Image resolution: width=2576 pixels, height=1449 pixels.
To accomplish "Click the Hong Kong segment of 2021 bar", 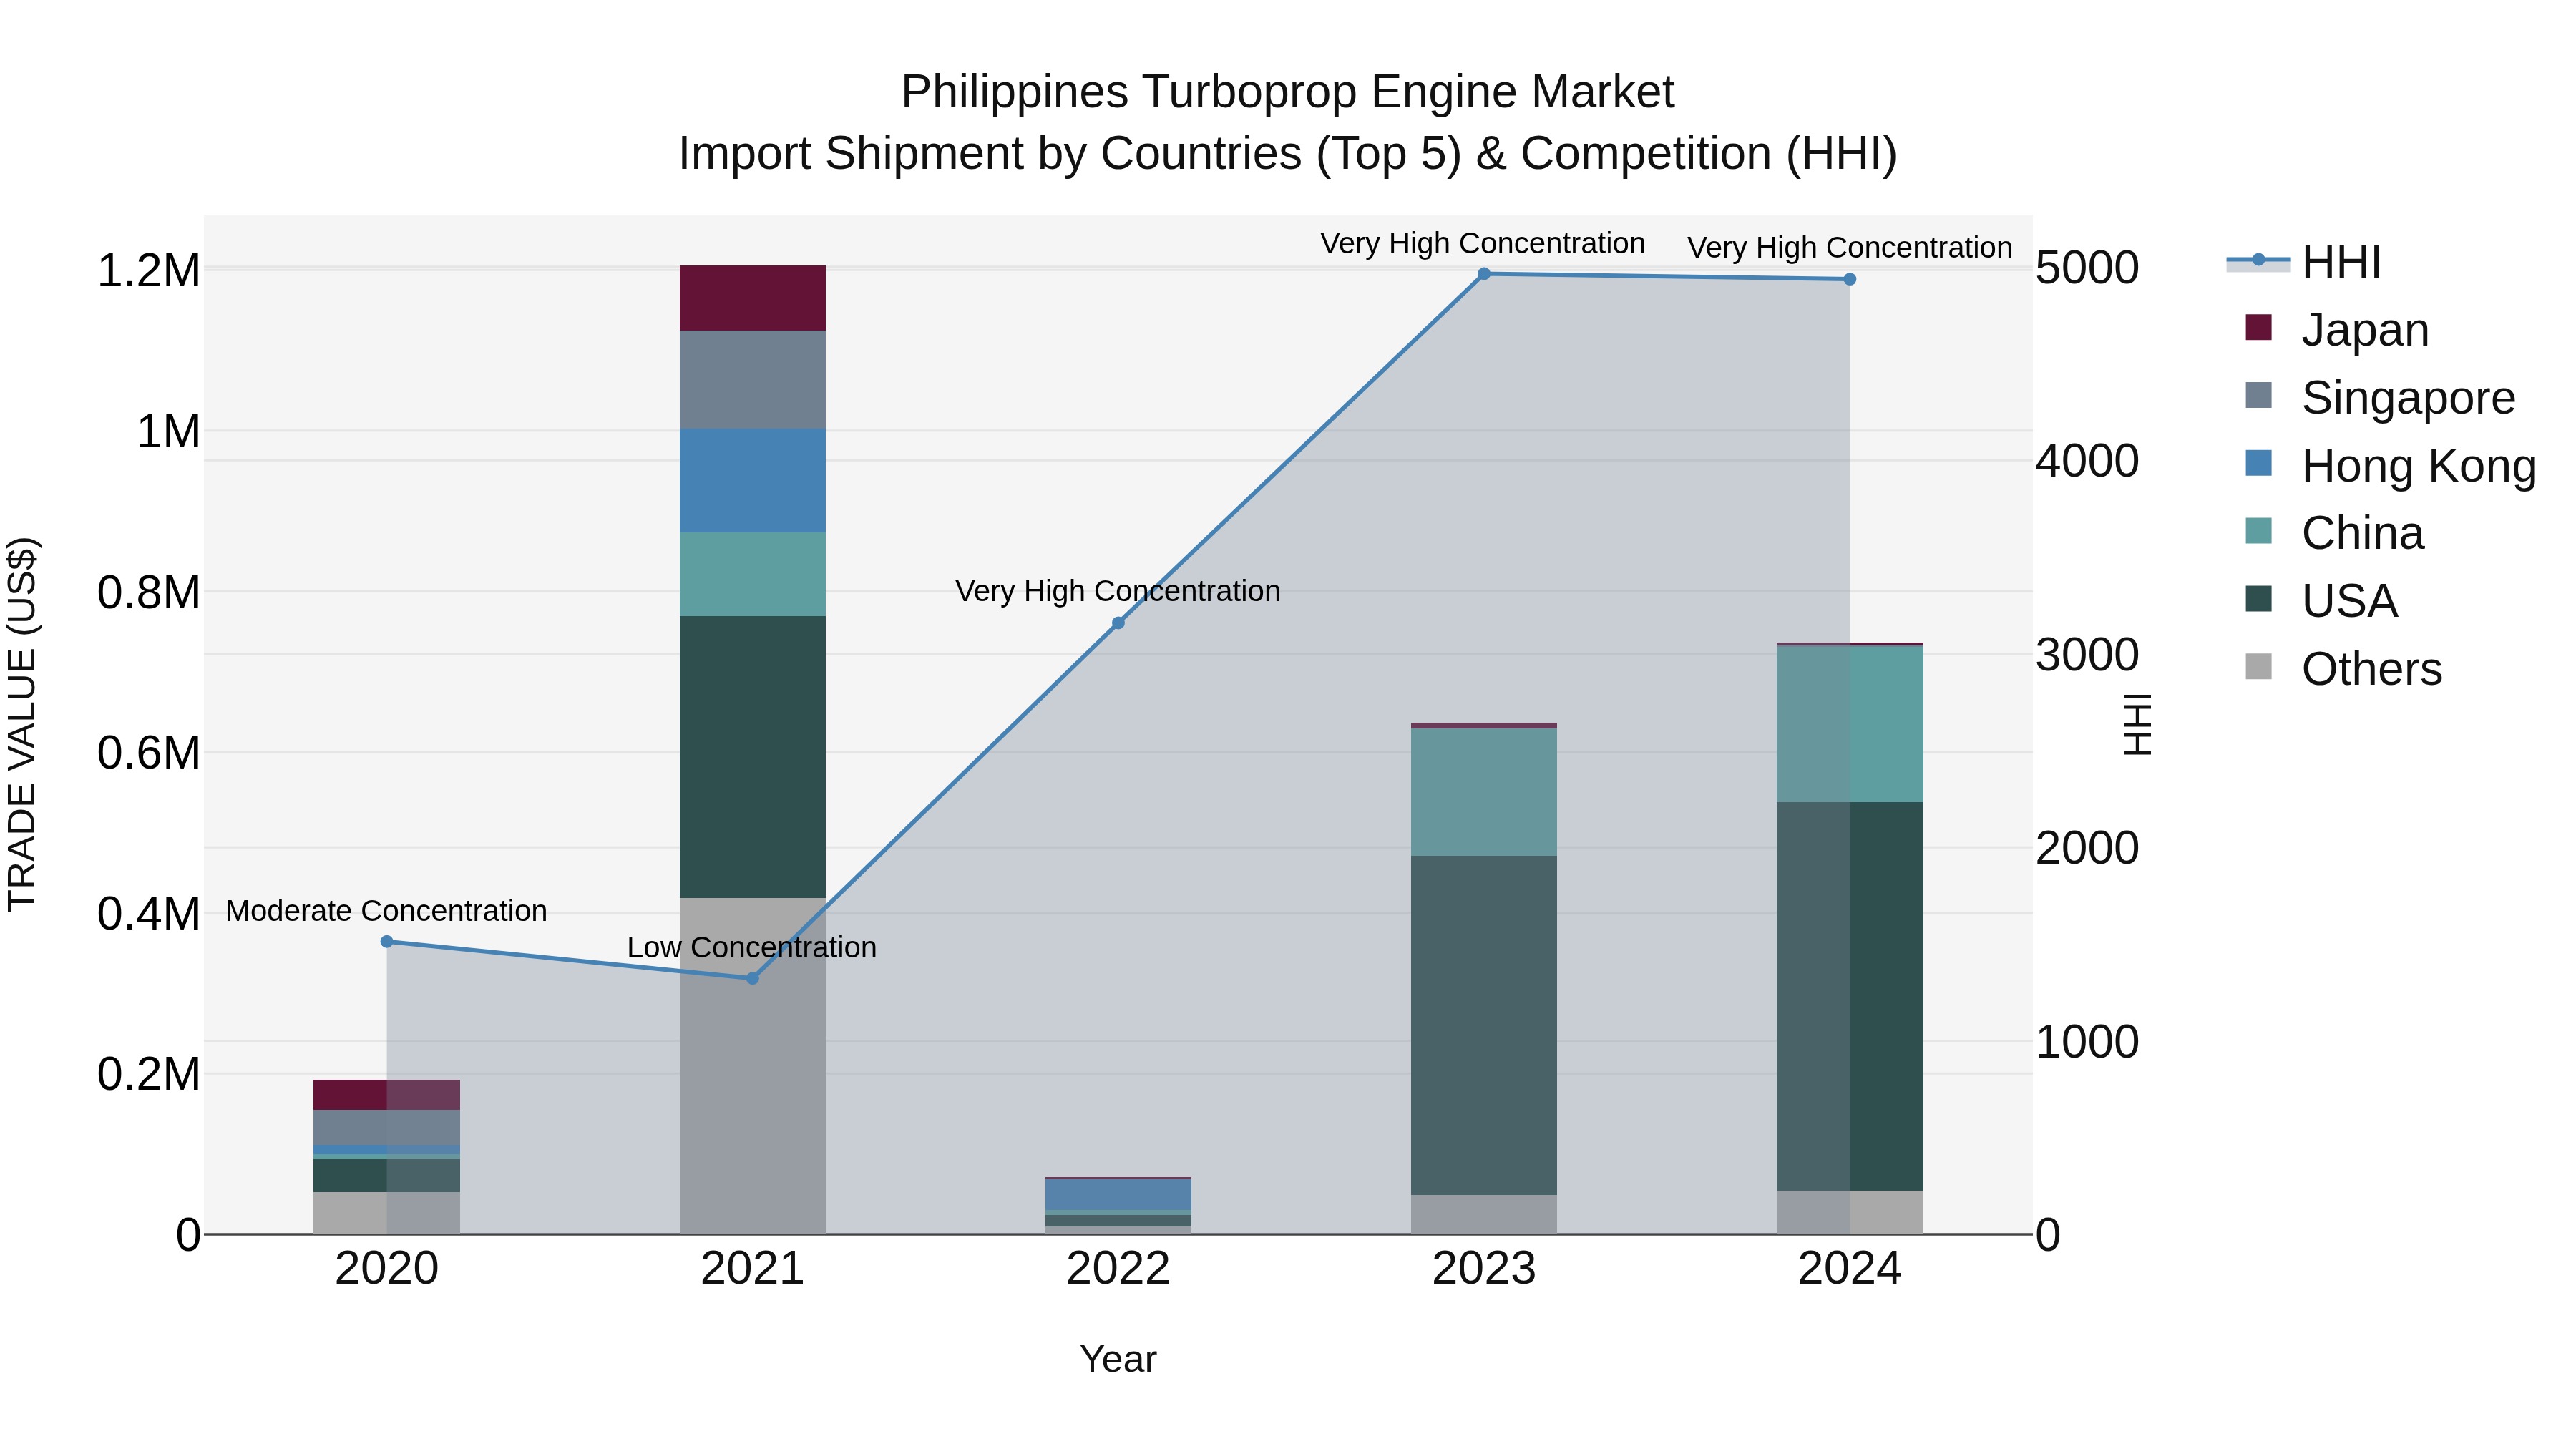I will click(x=753, y=481).
